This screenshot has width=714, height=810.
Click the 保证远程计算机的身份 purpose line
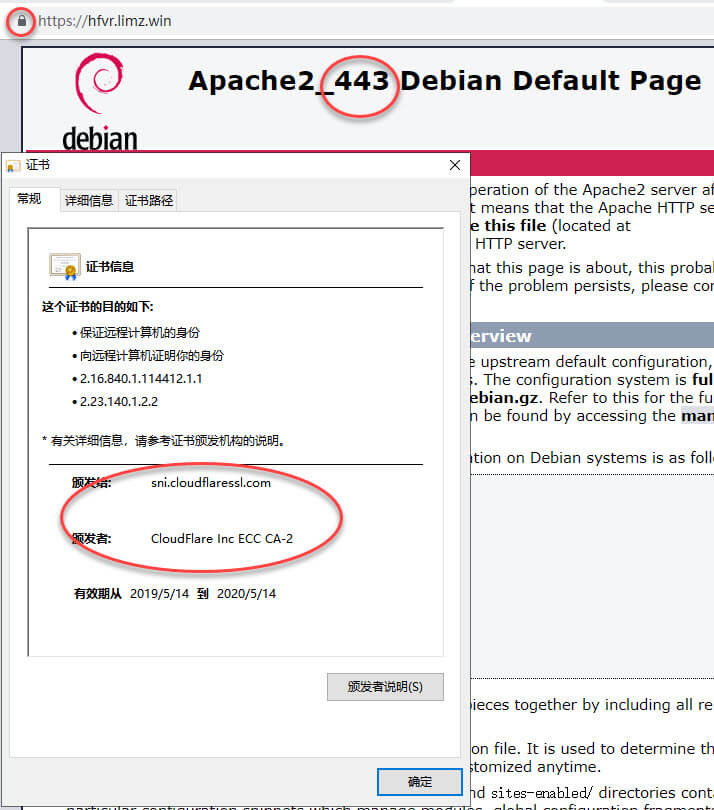[x=139, y=333]
